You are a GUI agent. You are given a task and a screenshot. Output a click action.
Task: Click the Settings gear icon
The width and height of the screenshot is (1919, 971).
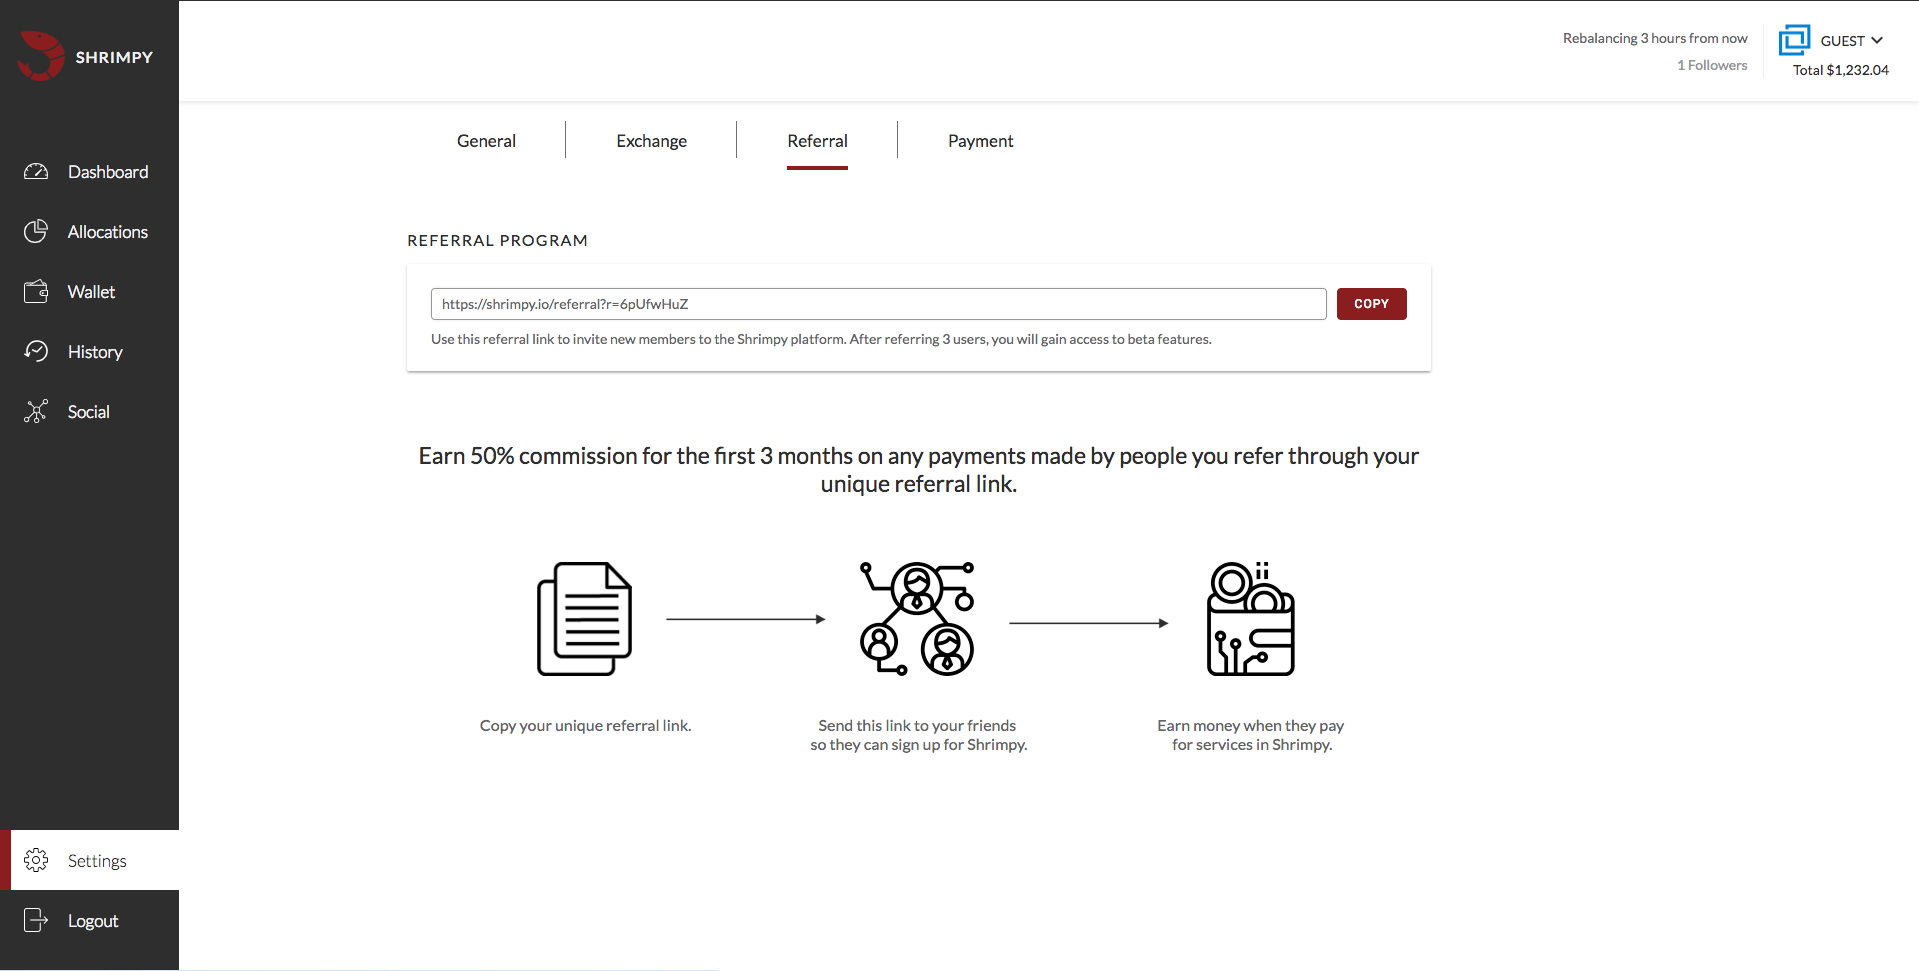coord(36,860)
